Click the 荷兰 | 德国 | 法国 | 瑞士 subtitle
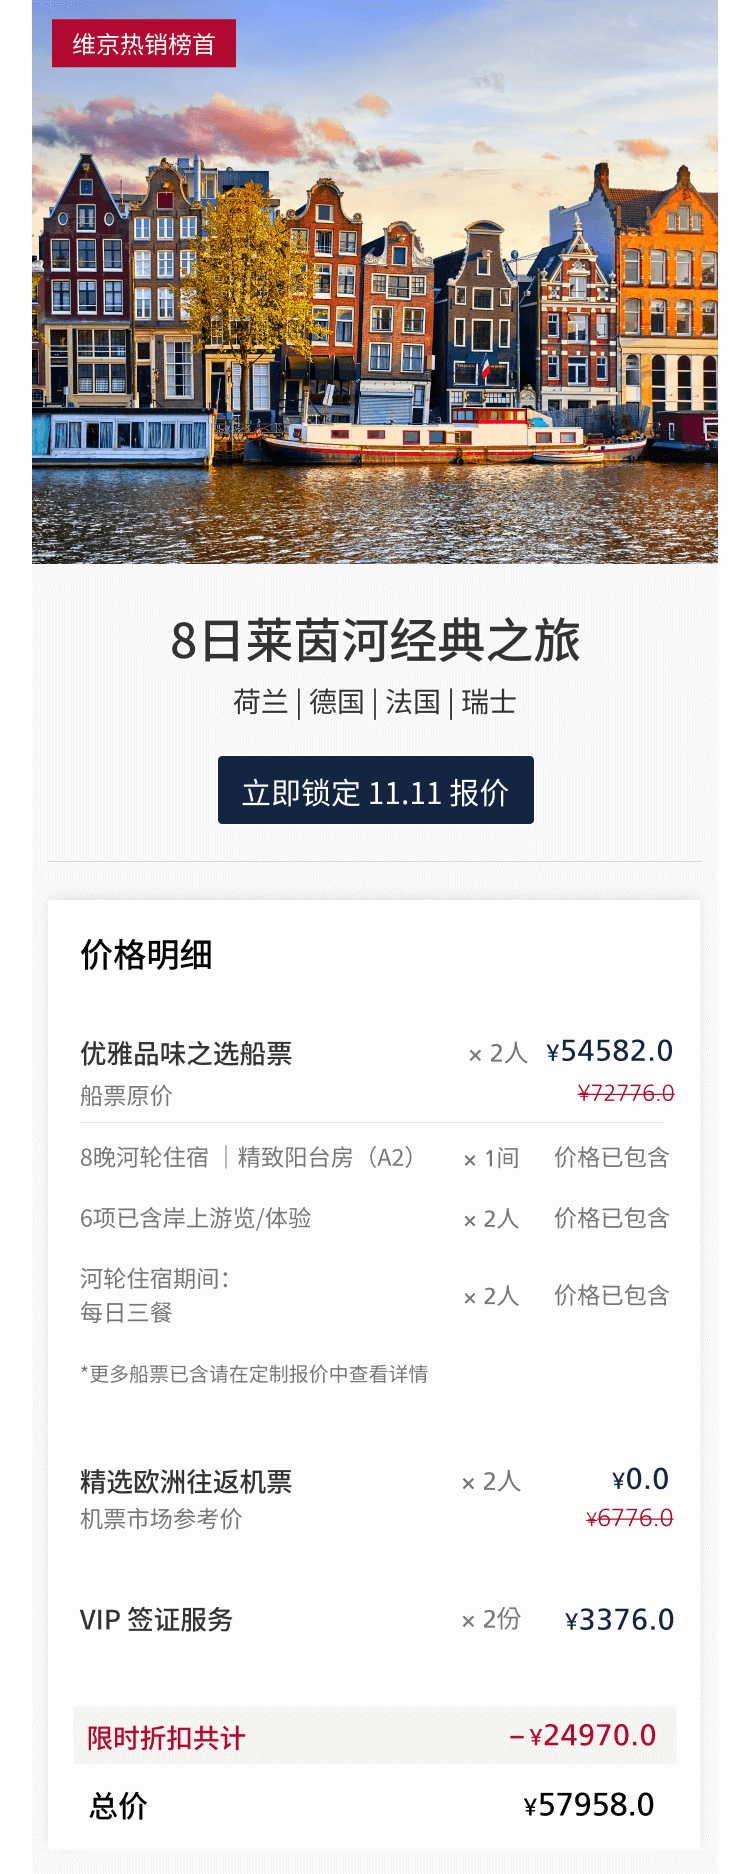750x1874 pixels. (x=375, y=702)
